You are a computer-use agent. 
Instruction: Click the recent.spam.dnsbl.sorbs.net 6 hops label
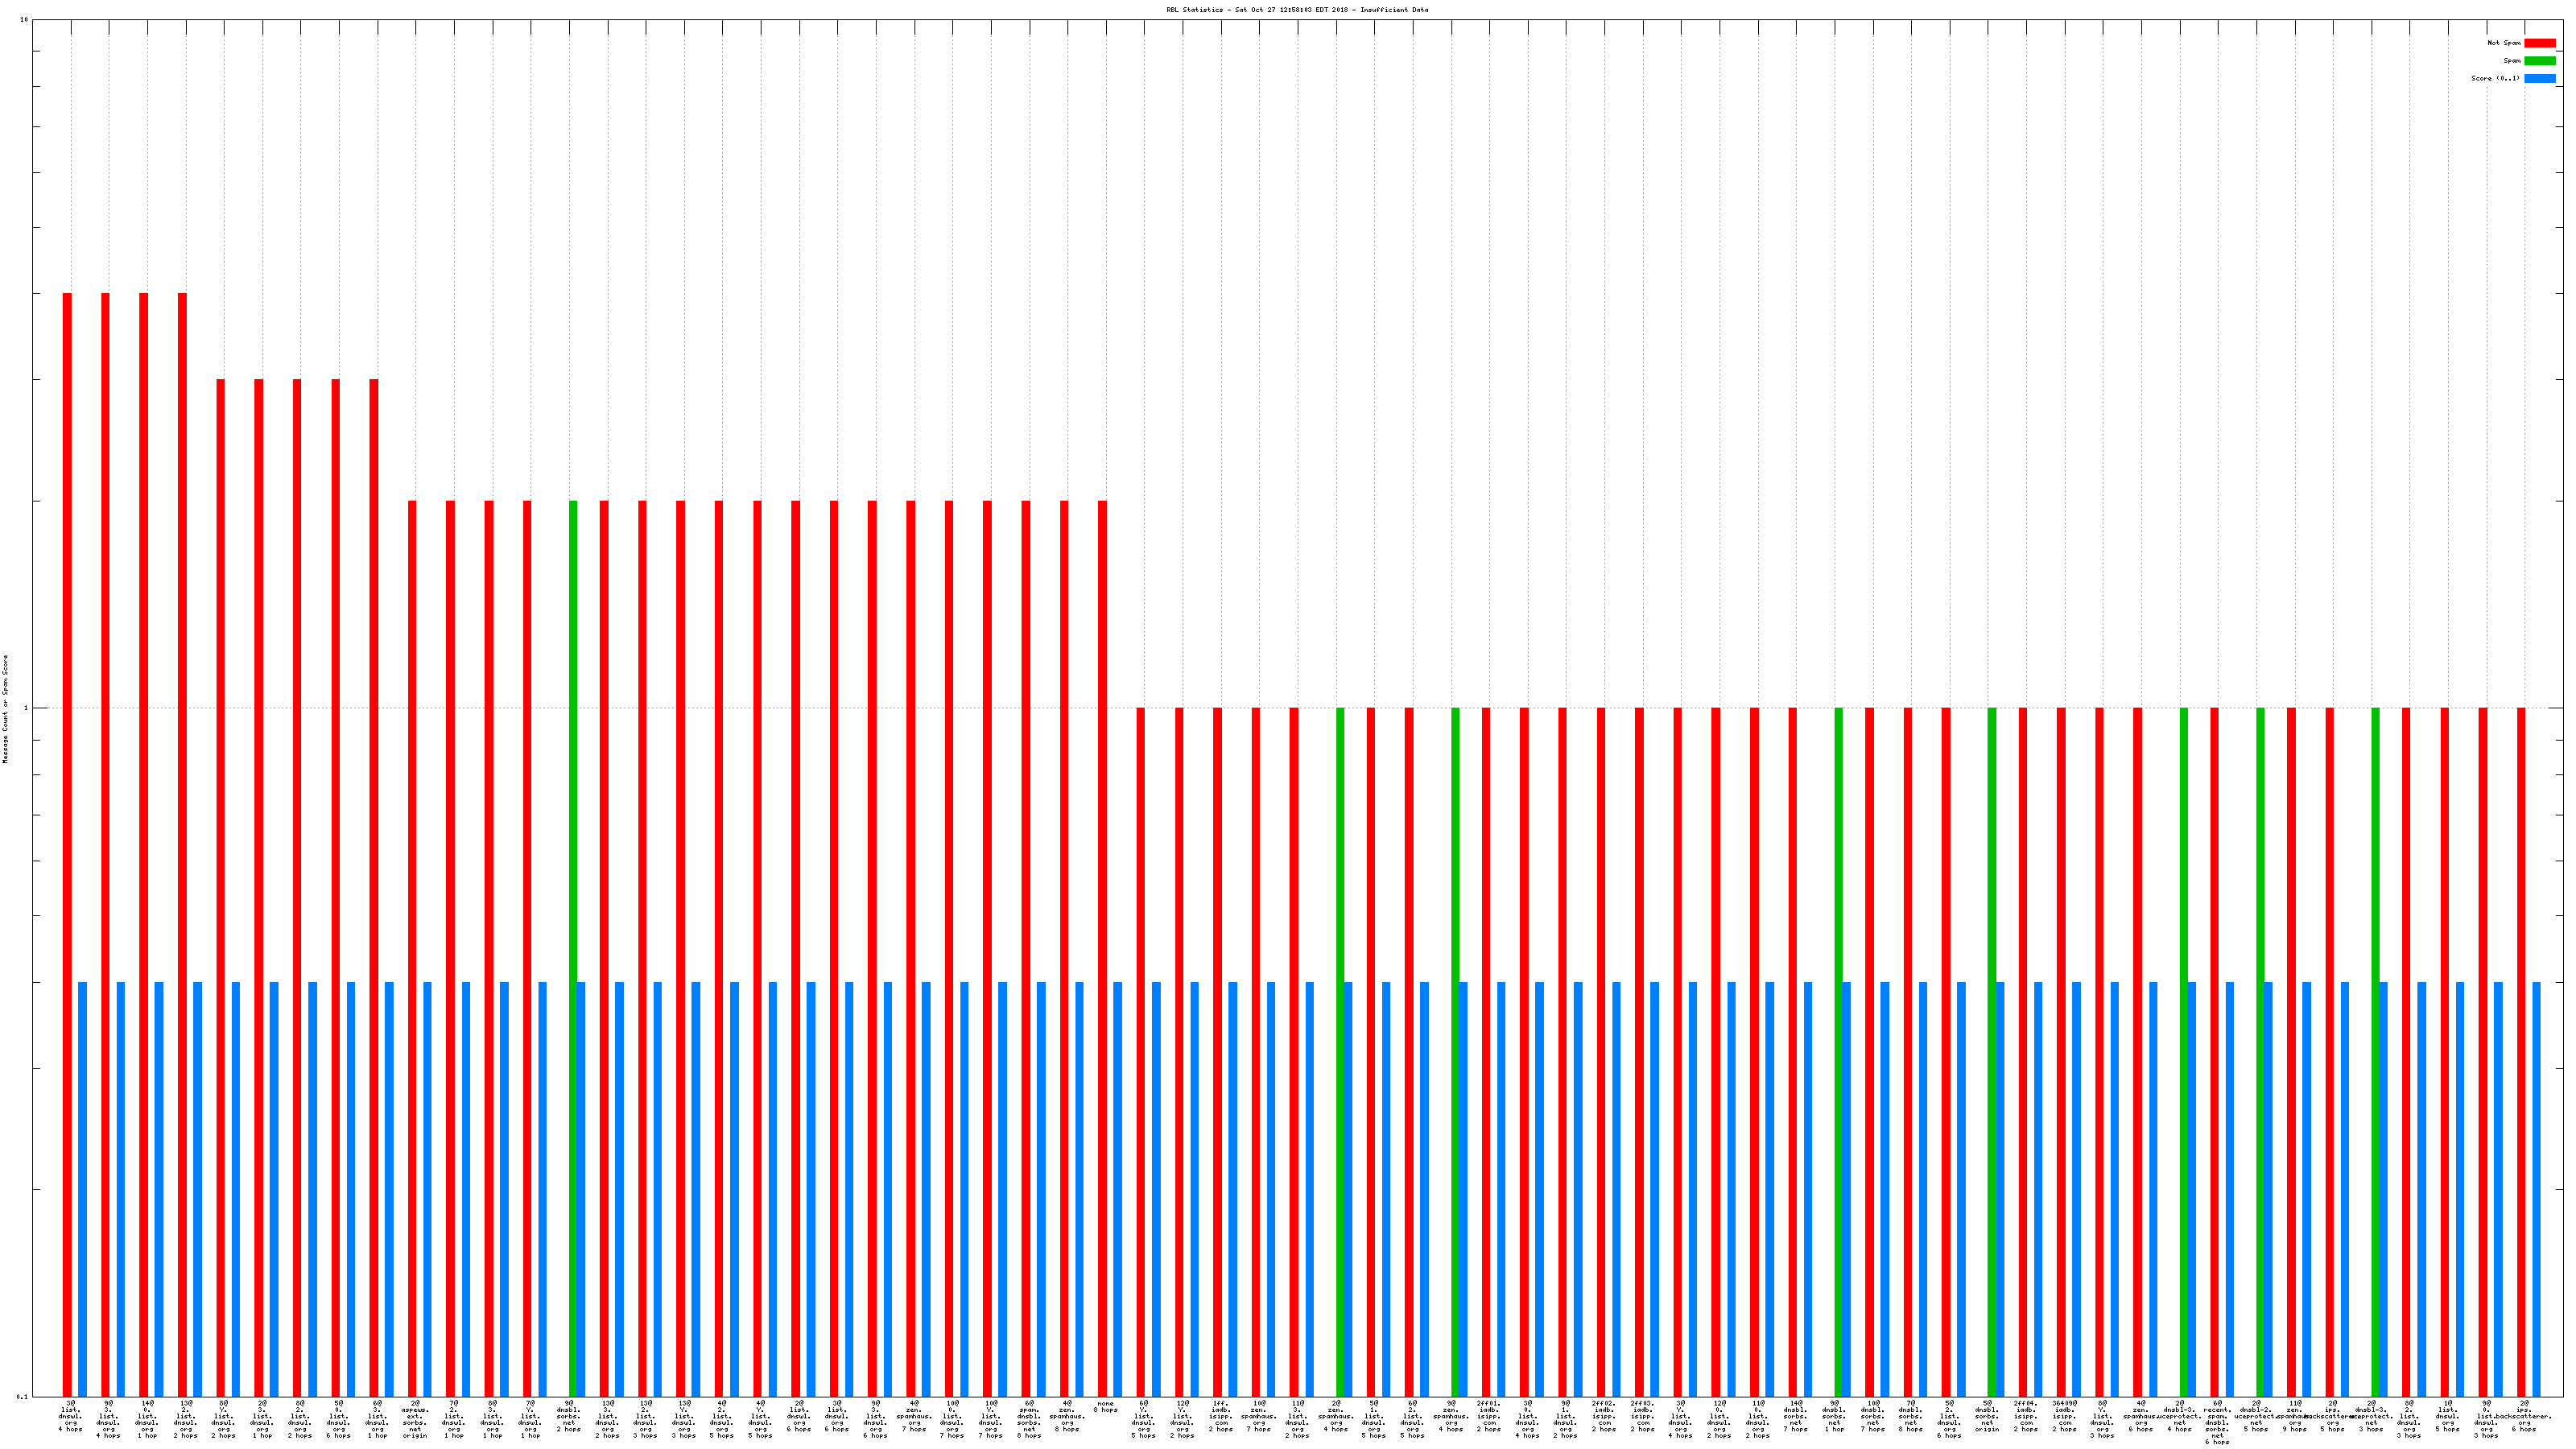point(2217,1422)
